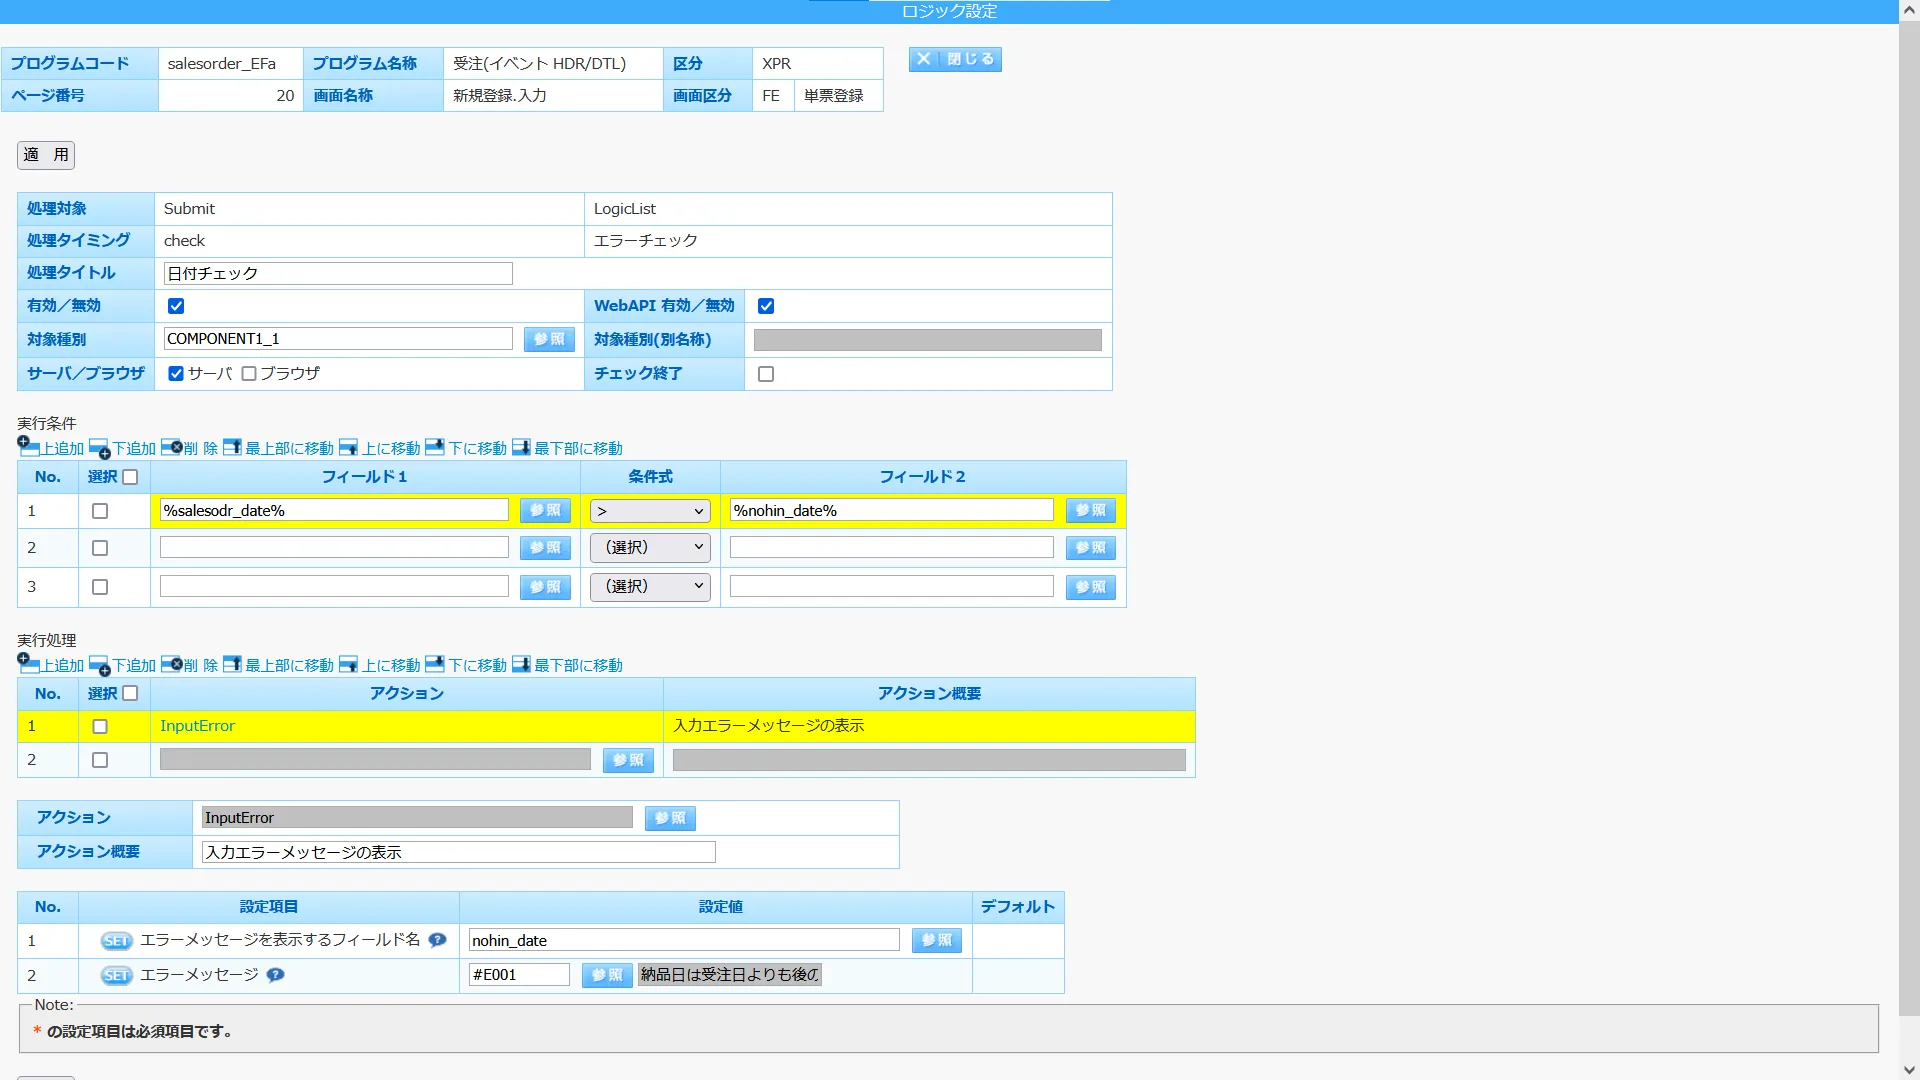Click 参照 for %nohin_date% field
The height and width of the screenshot is (1080, 1920).
1090,510
